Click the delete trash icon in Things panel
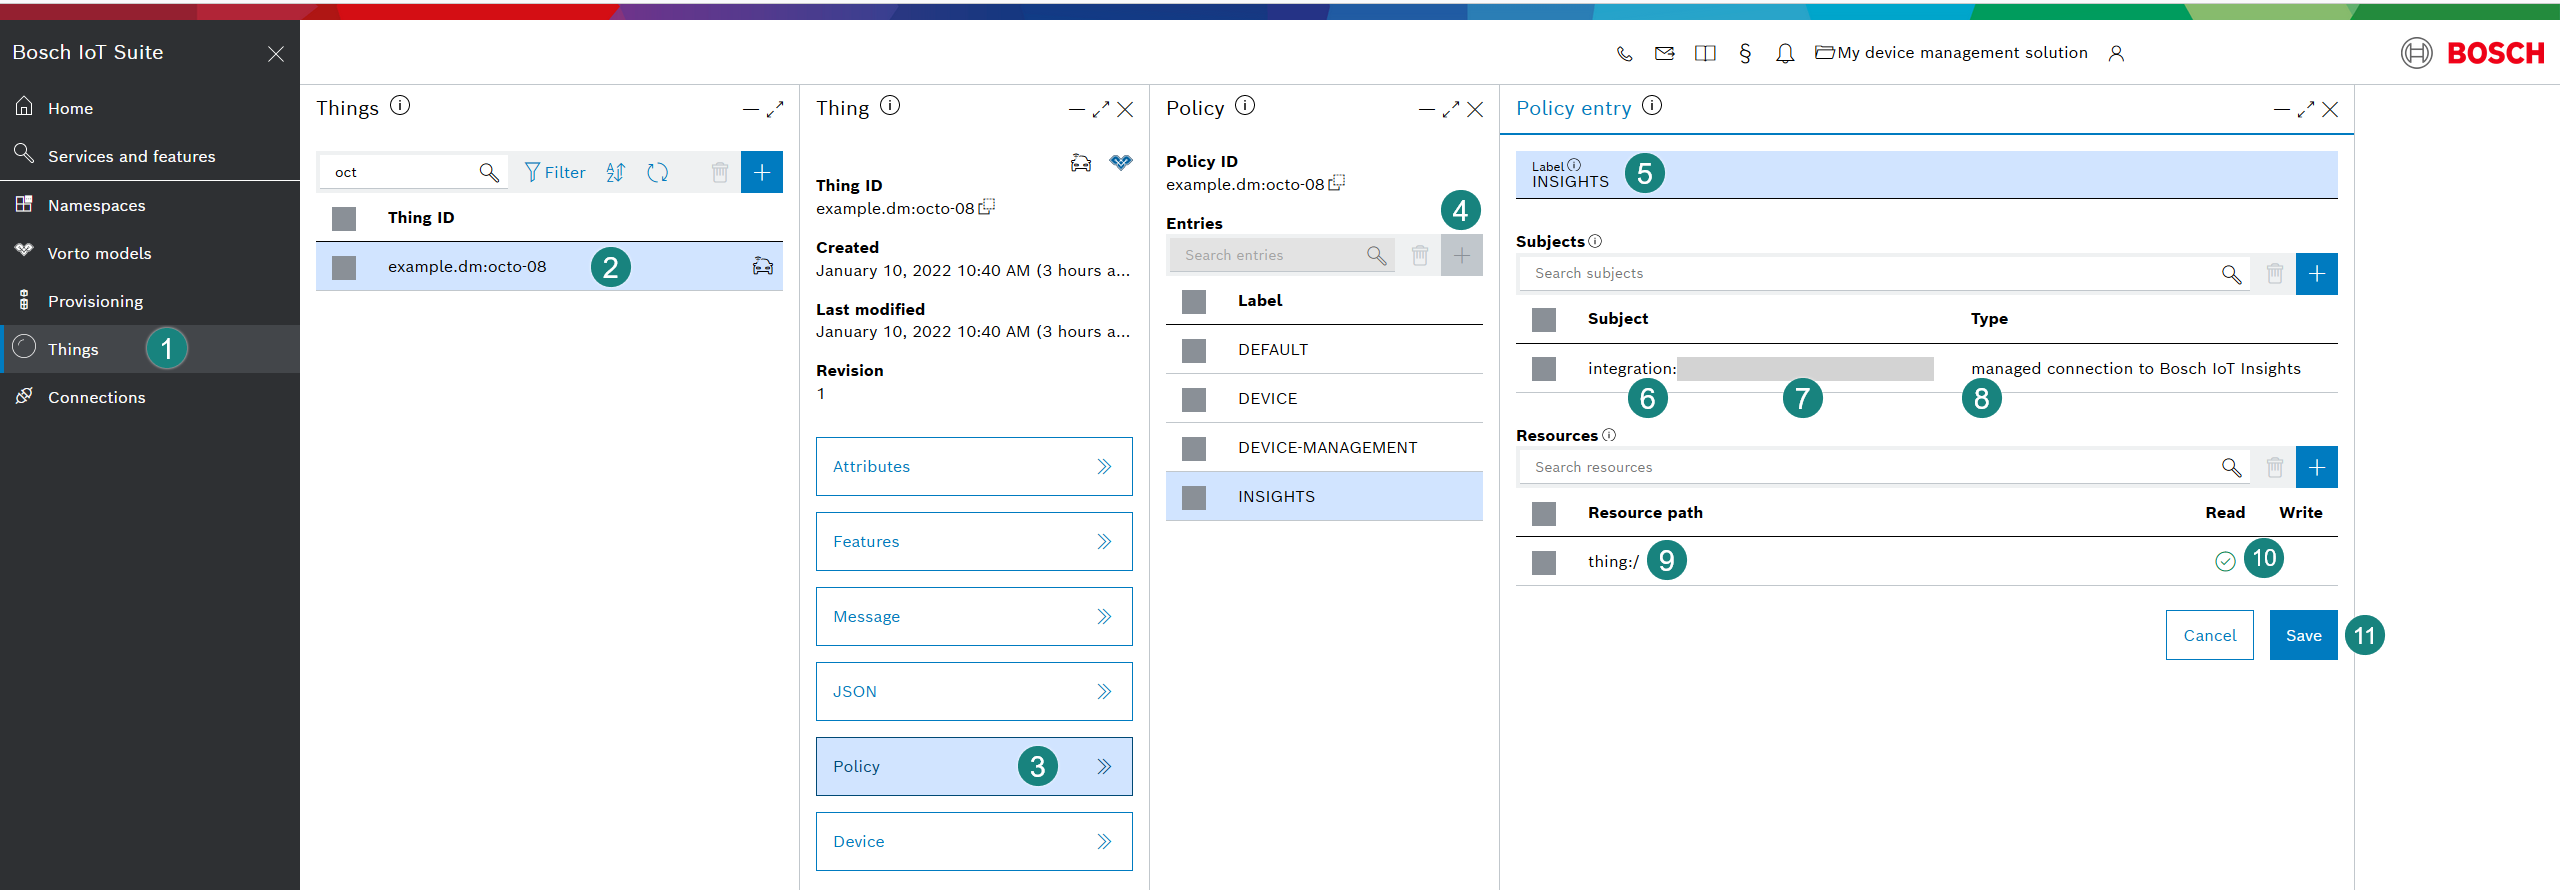2560x890 pixels. click(x=719, y=172)
